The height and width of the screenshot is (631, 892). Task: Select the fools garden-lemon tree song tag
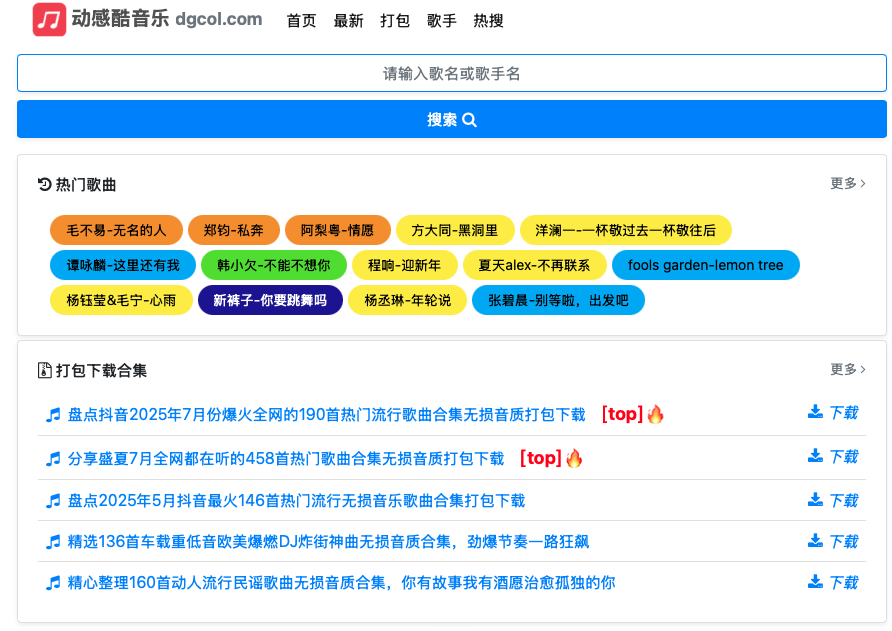705,265
